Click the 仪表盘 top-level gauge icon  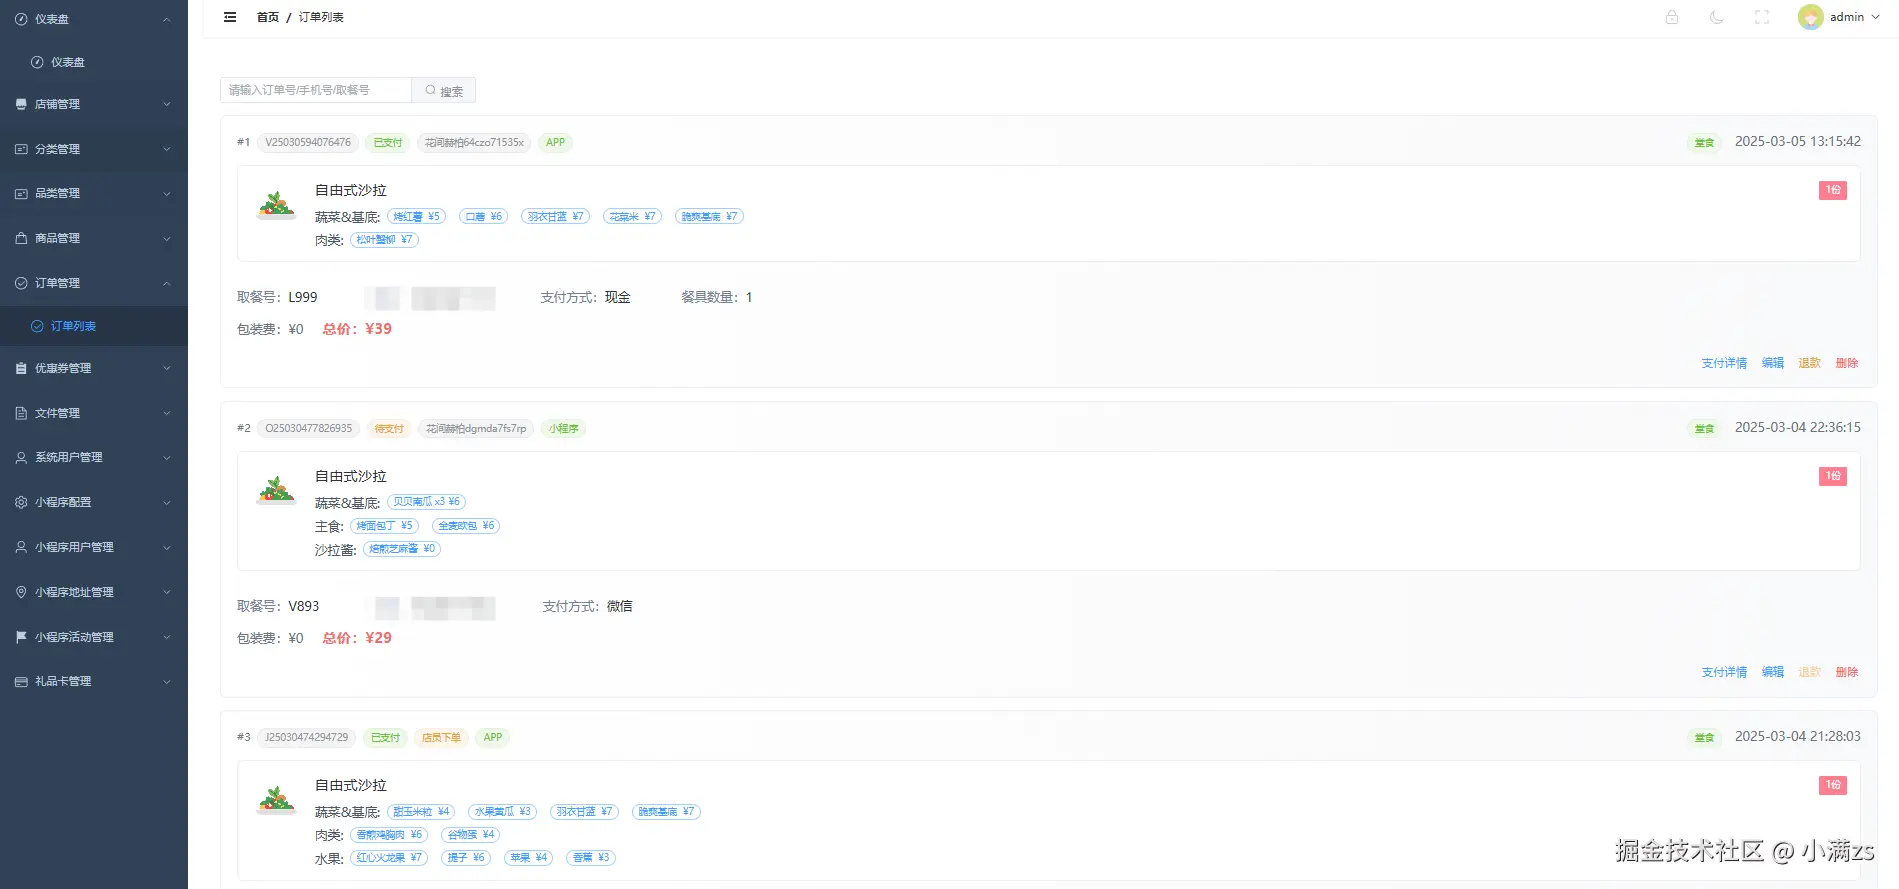21,19
